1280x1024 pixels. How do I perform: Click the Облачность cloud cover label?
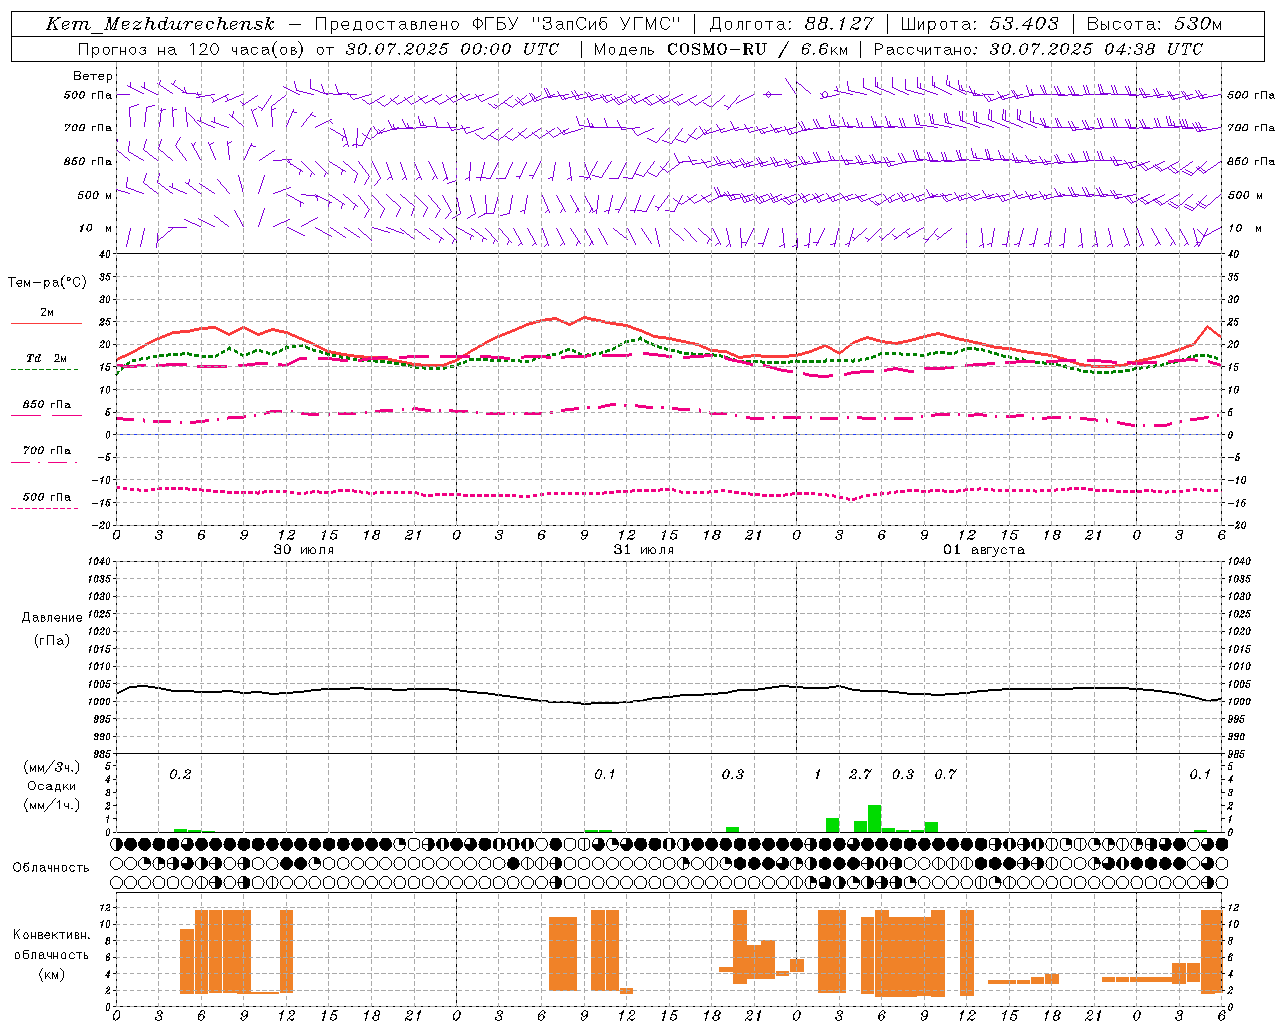(51, 867)
